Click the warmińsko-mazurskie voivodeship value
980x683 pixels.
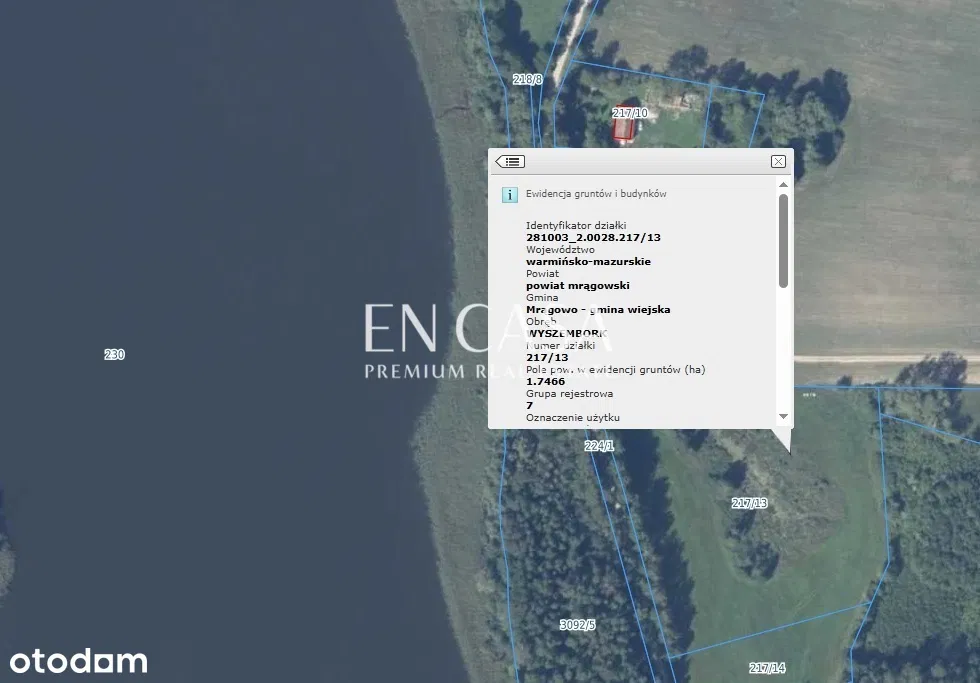pos(588,261)
